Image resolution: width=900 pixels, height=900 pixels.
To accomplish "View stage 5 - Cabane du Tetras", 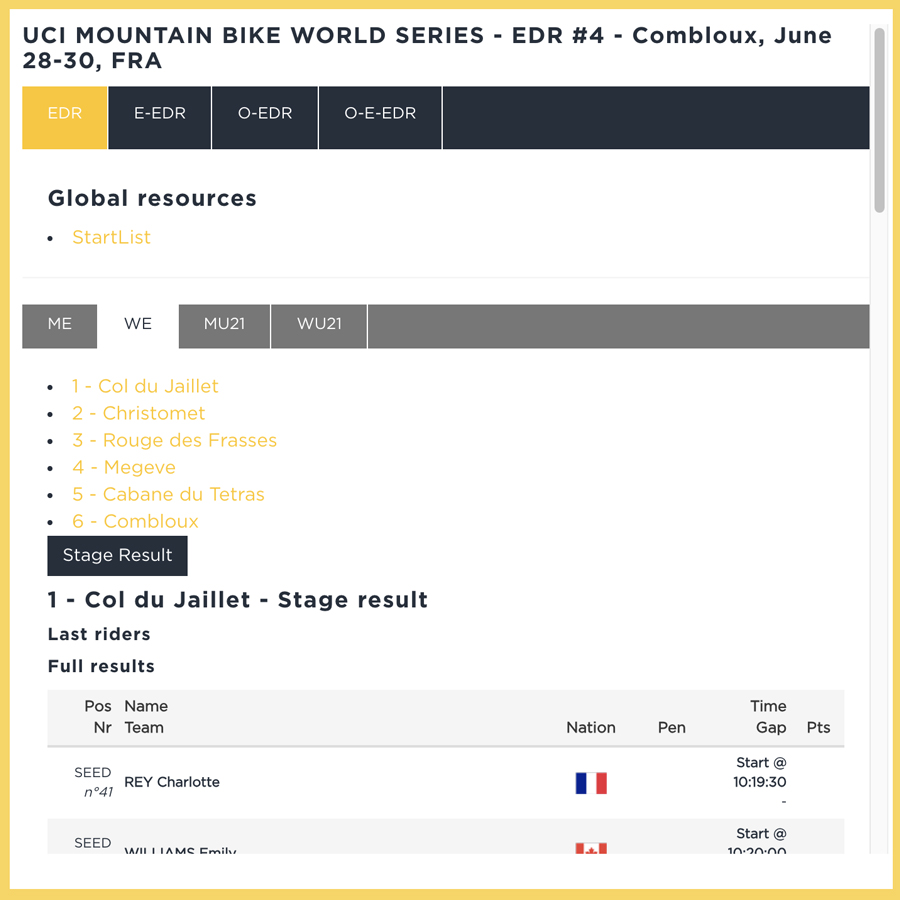I will tap(168, 495).
